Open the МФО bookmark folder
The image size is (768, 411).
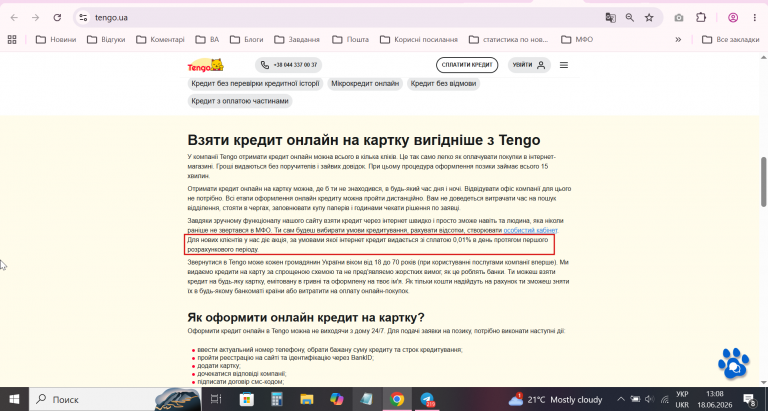click(576, 39)
